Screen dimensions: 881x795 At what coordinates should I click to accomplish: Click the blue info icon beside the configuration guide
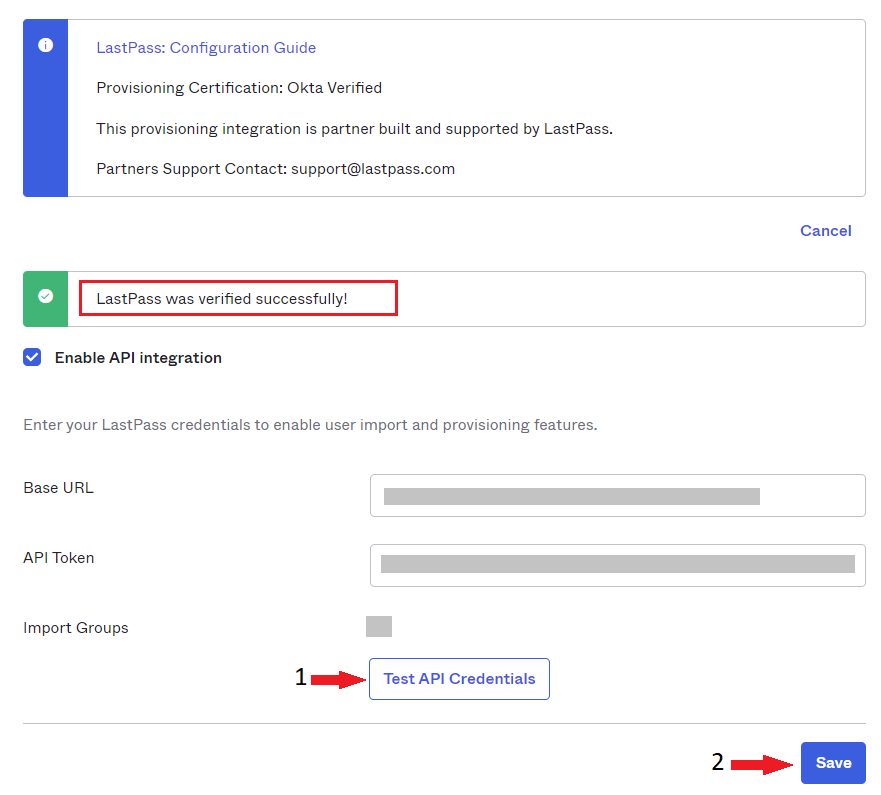45,43
